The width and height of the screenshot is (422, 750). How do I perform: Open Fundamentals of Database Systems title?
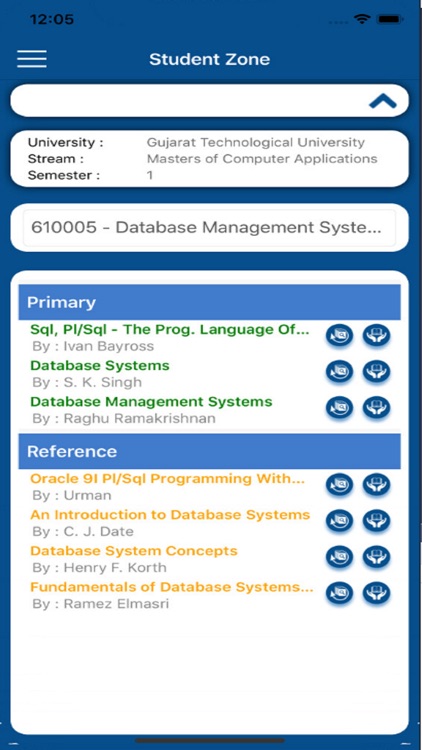point(172,587)
